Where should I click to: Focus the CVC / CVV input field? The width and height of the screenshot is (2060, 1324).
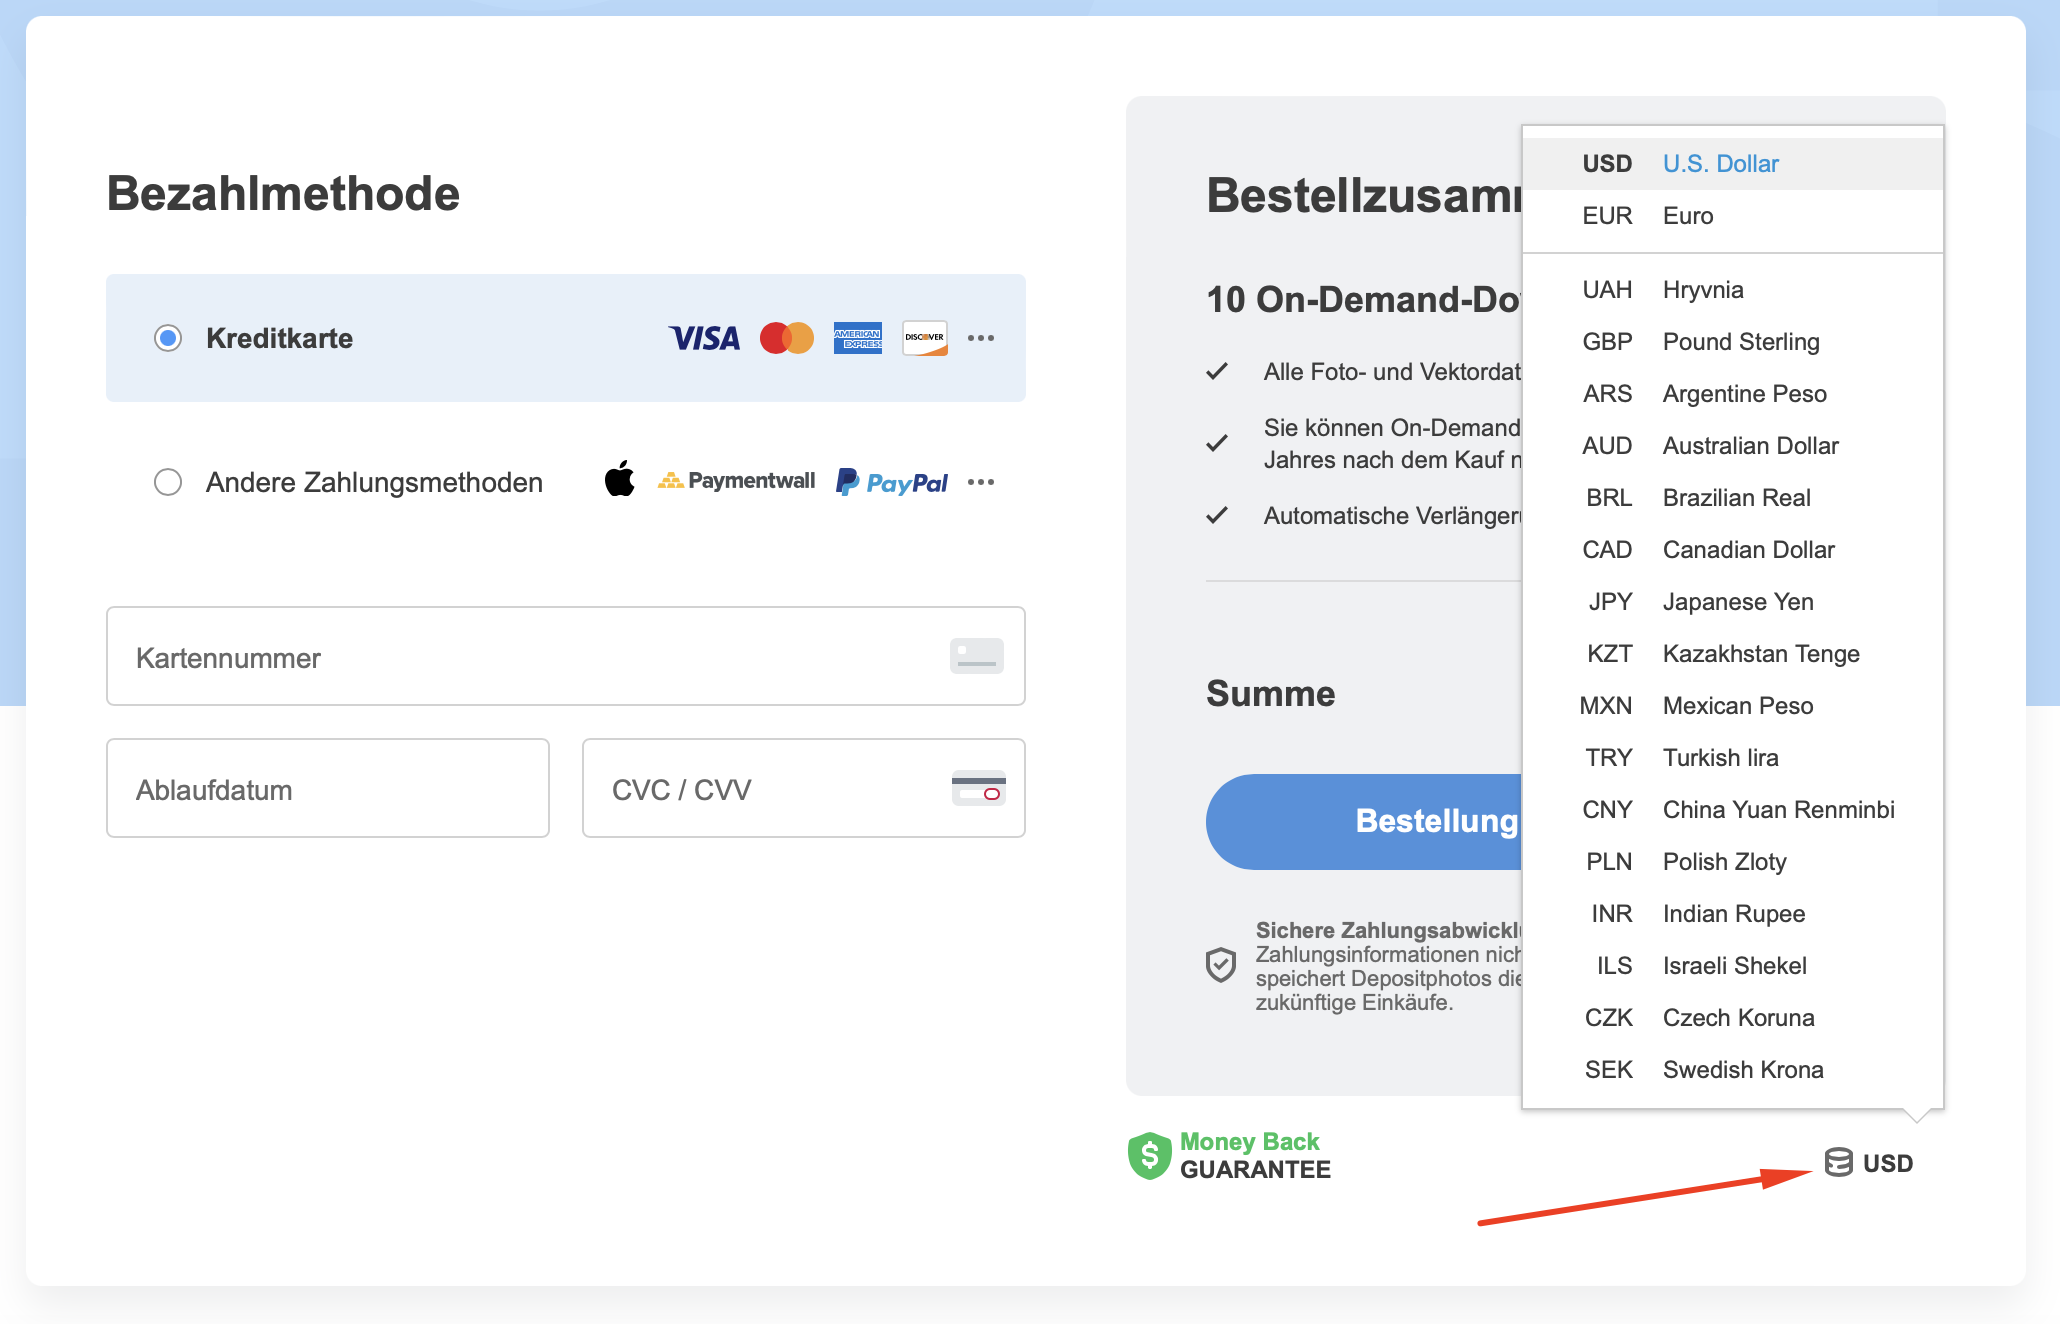point(804,788)
